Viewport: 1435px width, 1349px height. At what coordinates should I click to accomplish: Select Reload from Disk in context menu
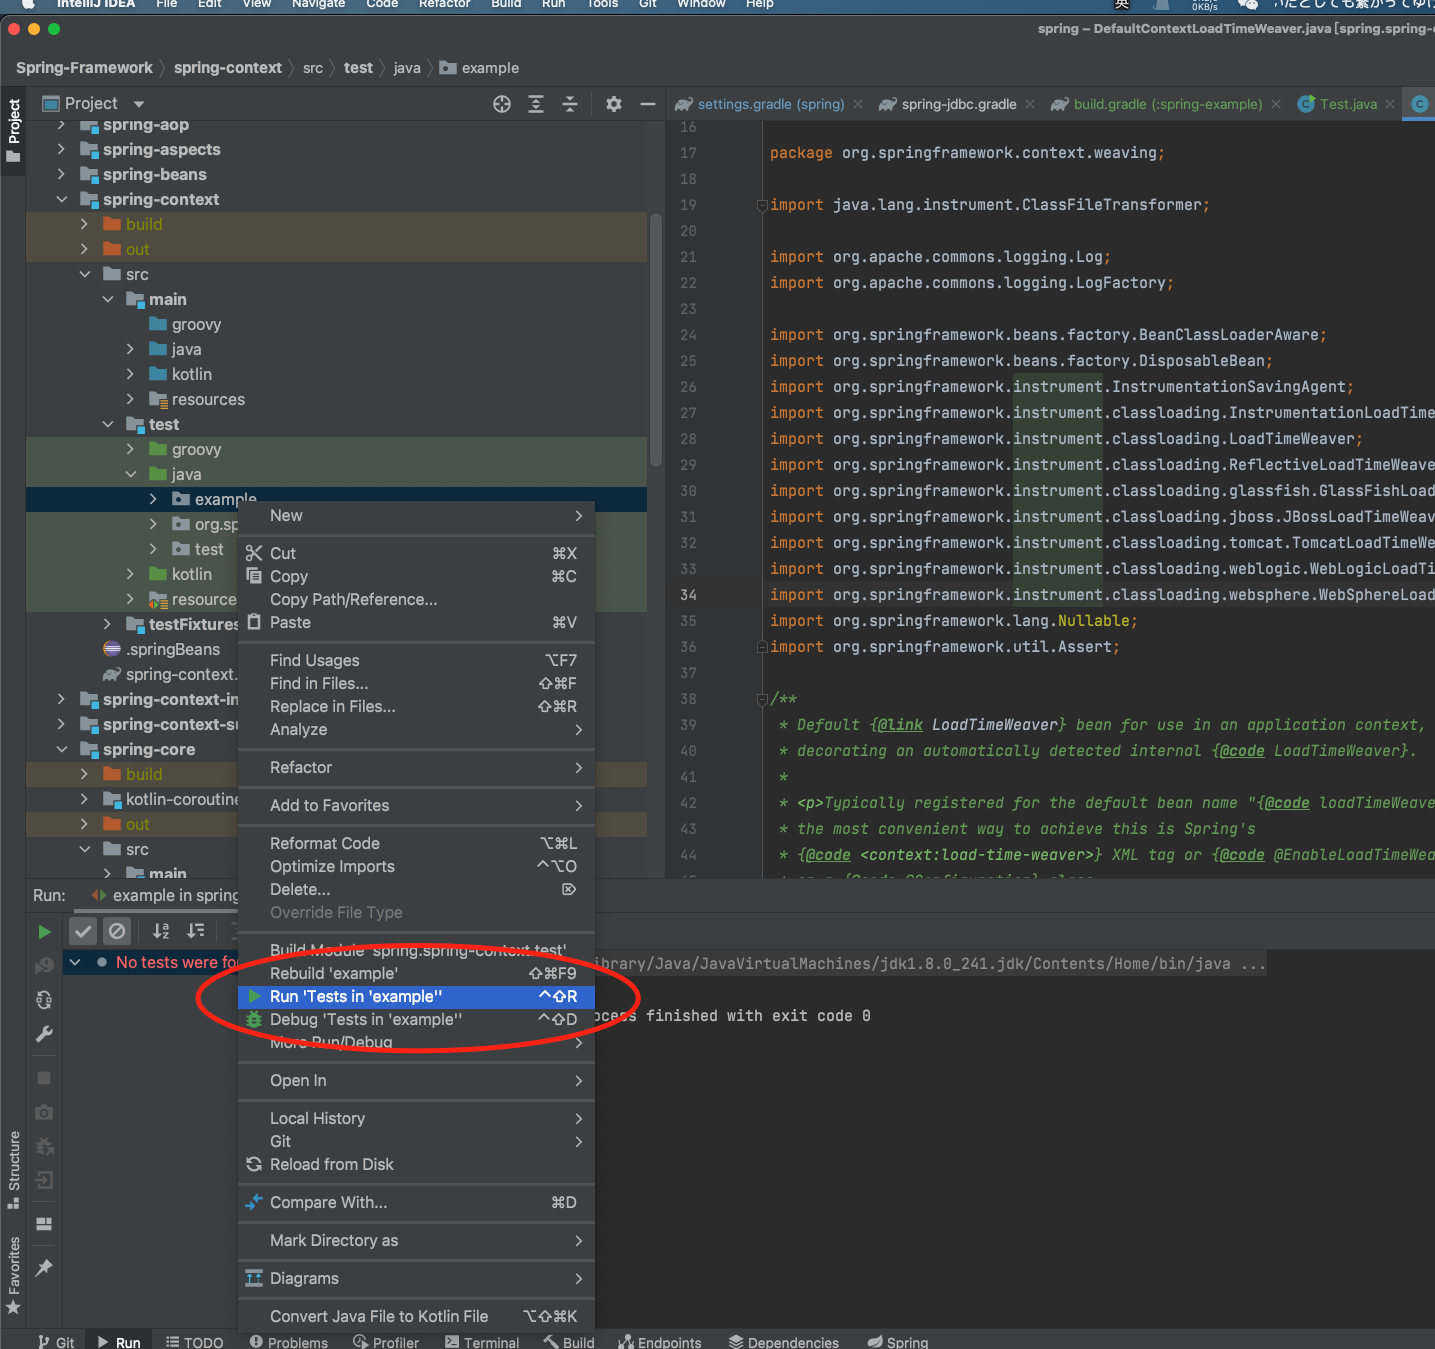click(332, 1164)
